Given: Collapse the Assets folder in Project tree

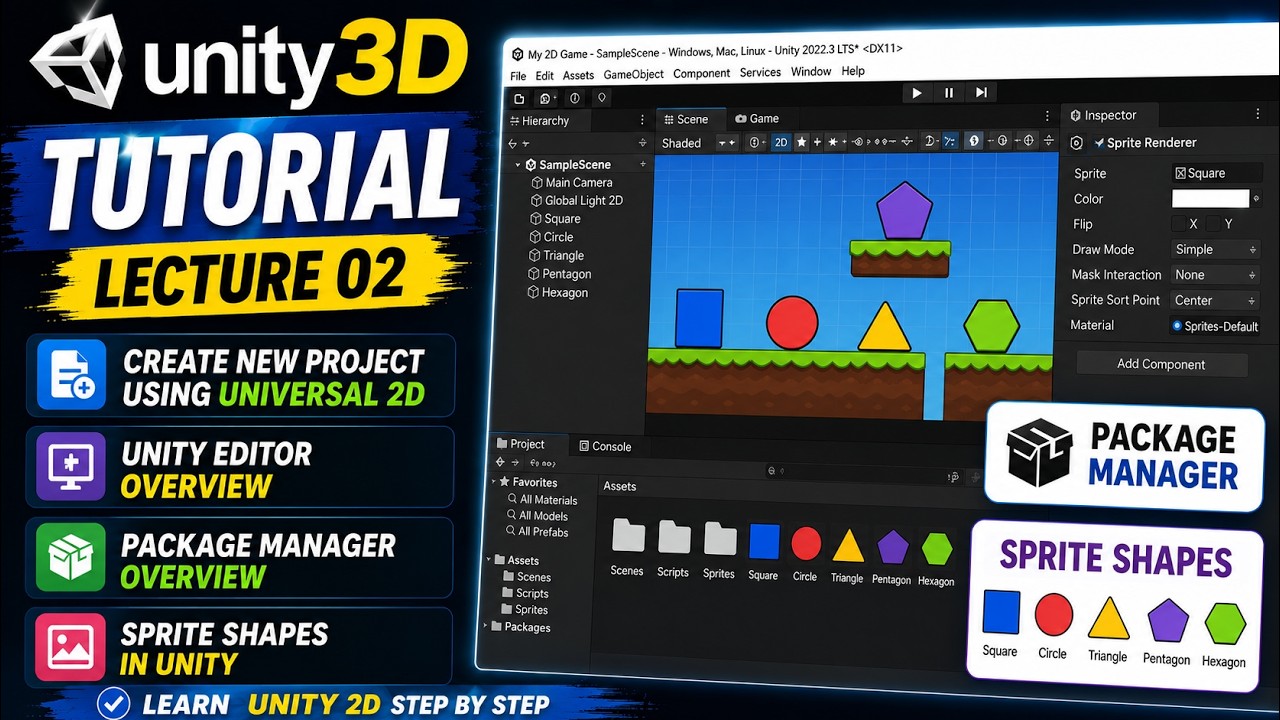Looking at the screenshot, I should coord(489,560).
